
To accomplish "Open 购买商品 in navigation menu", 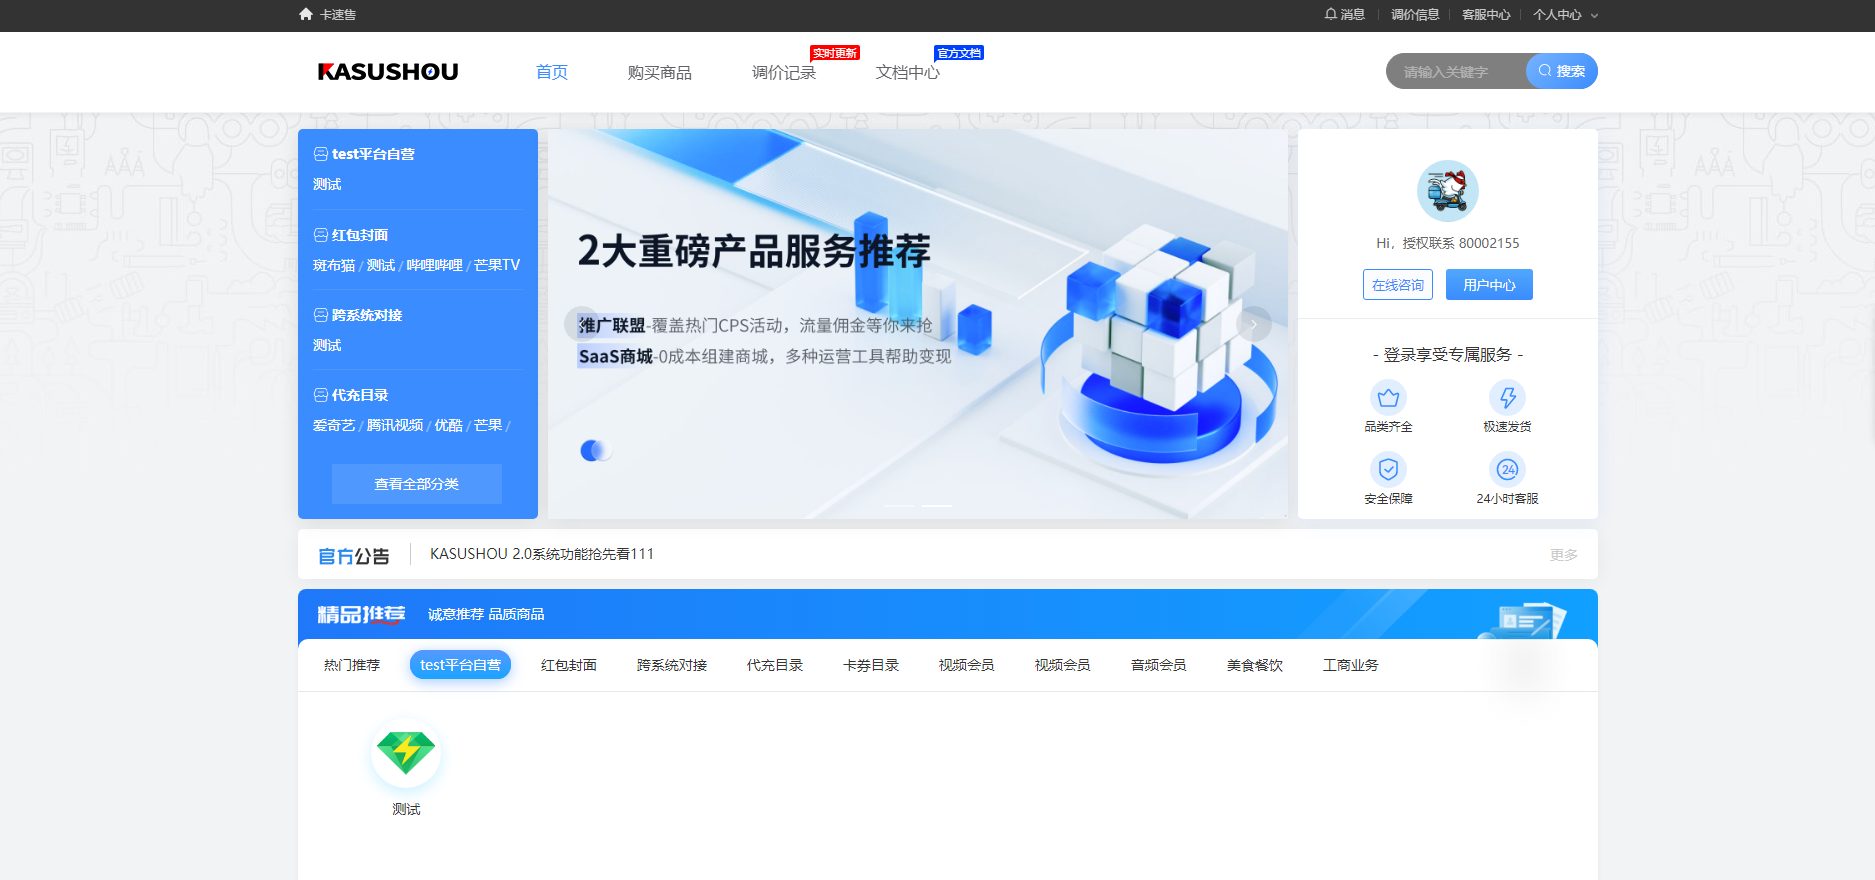I will click(x=659, y=72).
